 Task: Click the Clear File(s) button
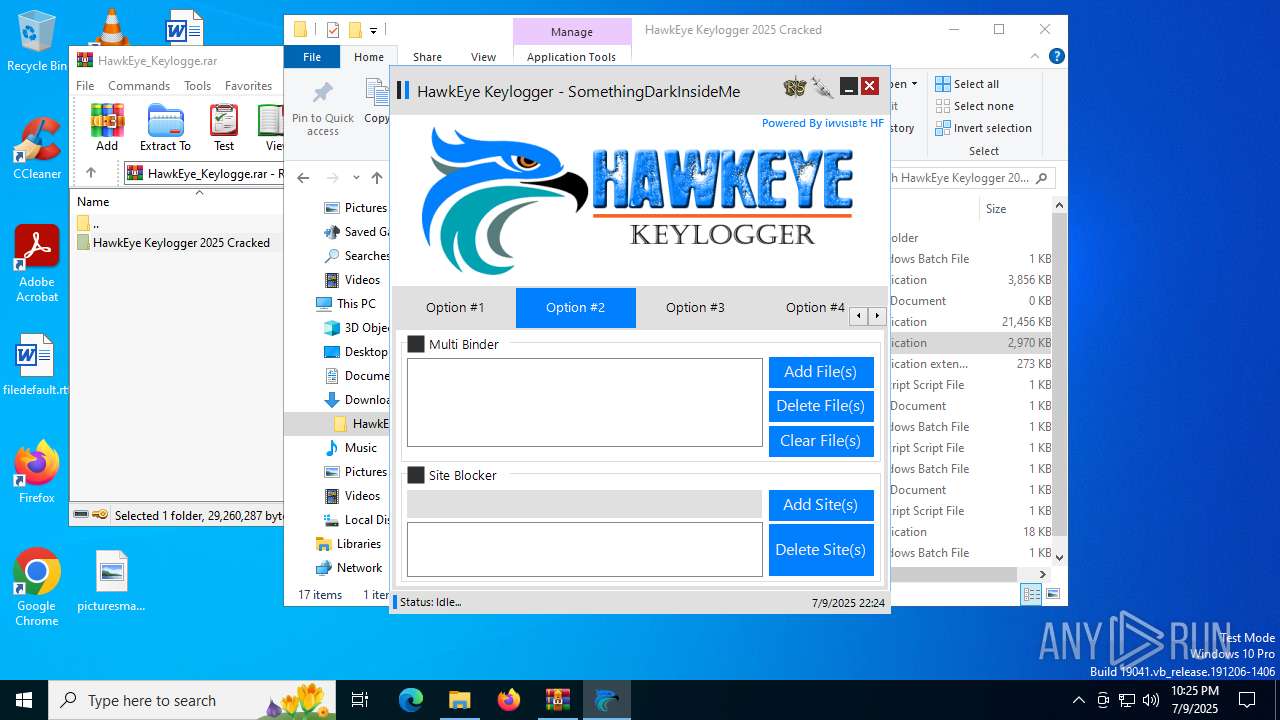point(821,441)
